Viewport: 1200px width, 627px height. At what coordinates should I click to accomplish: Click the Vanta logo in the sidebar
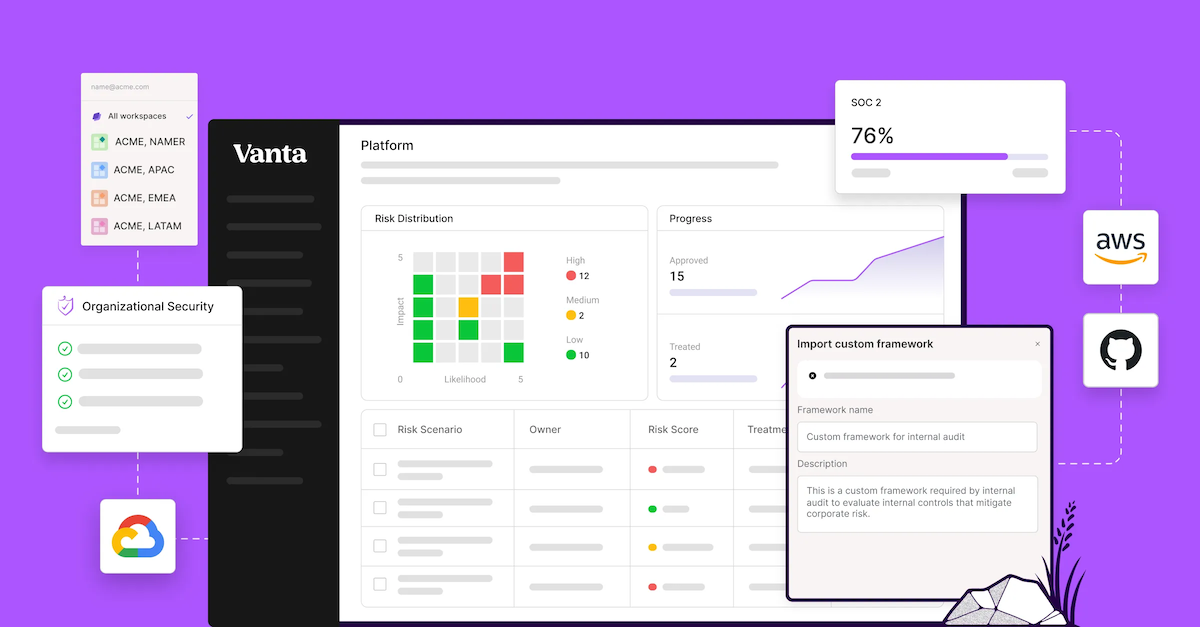(x=270, y=153)
